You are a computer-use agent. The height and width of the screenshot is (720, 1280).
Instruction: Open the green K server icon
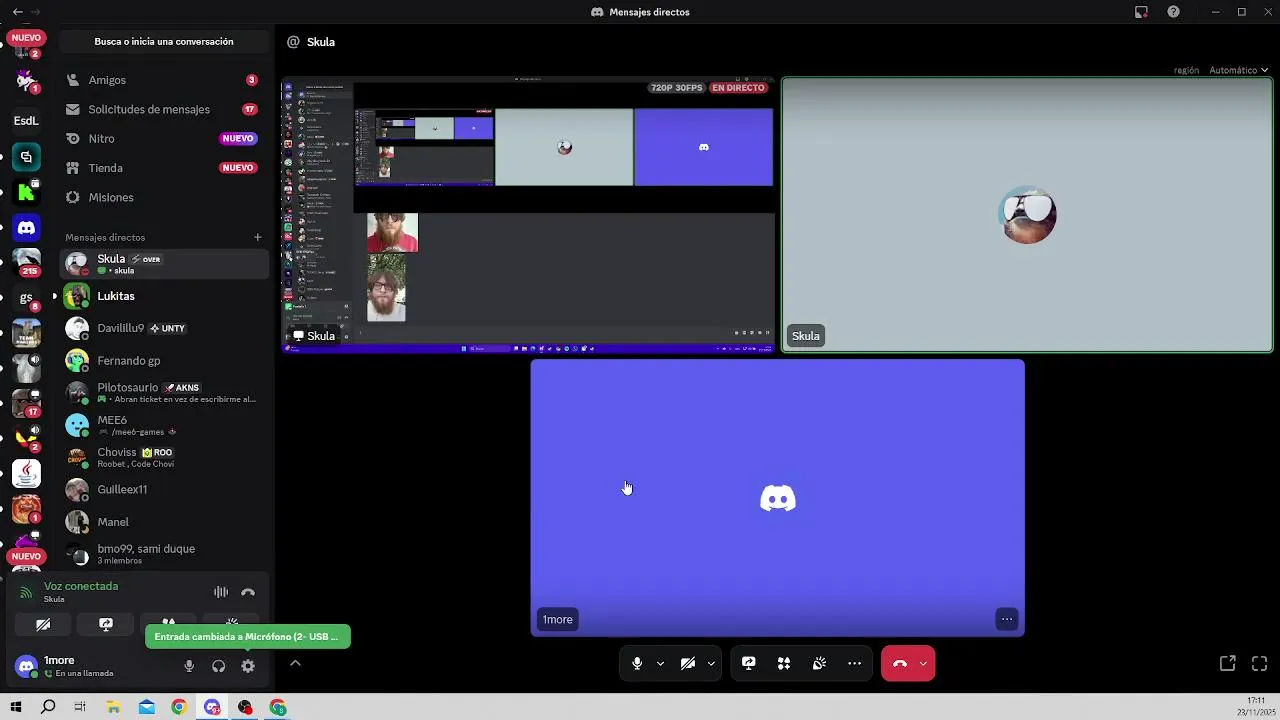[x=26, y=192]
